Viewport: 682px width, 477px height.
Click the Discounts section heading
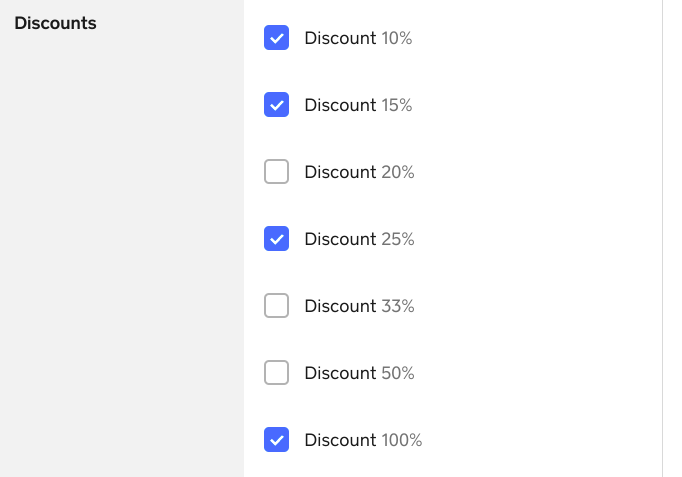55,22
